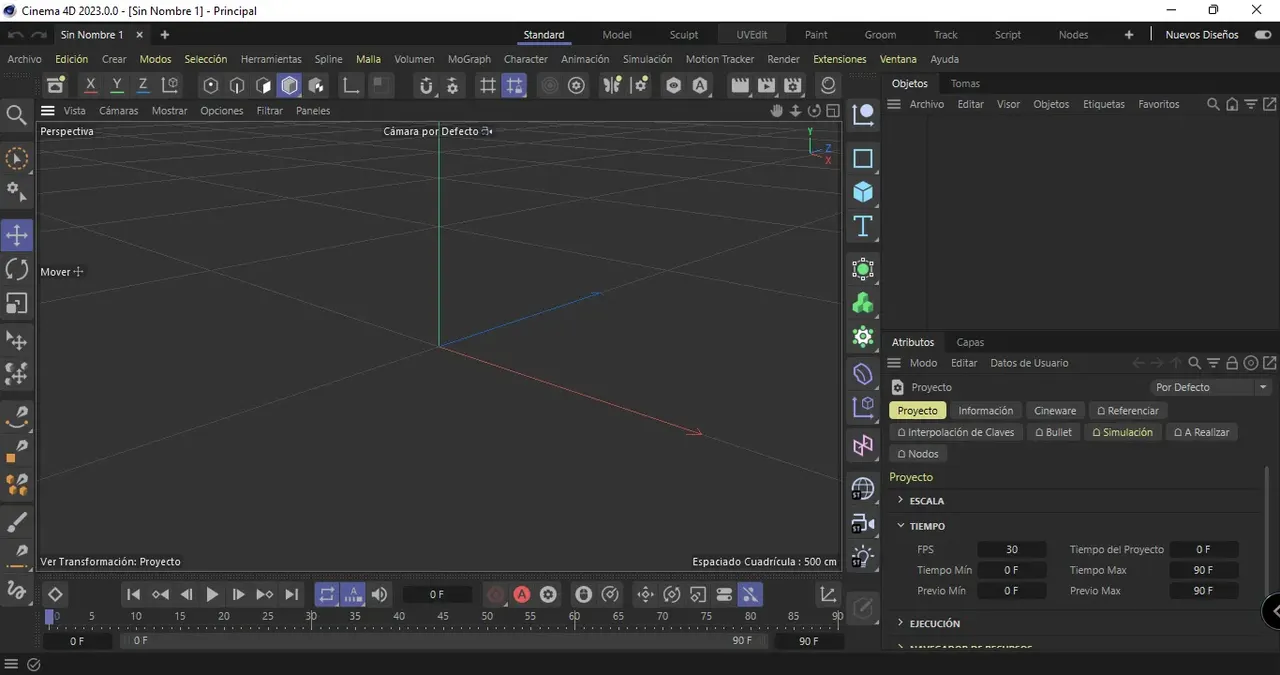Enable snapping magnet icon
This screenshot has height=675, width=1280.
point(426,86)
